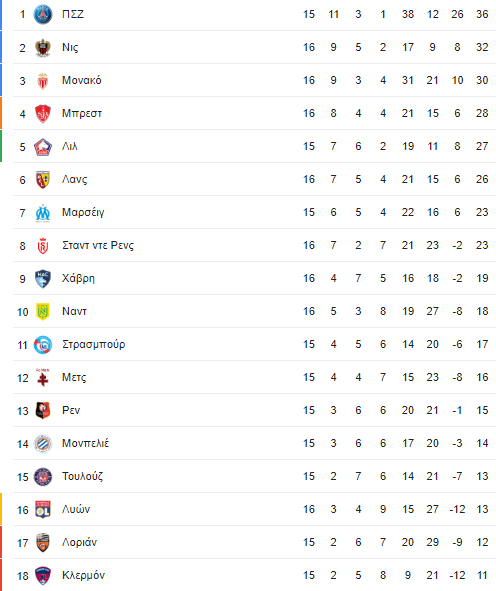
Task: Open the Λιλ club crest
Action: tap(43, 147)
